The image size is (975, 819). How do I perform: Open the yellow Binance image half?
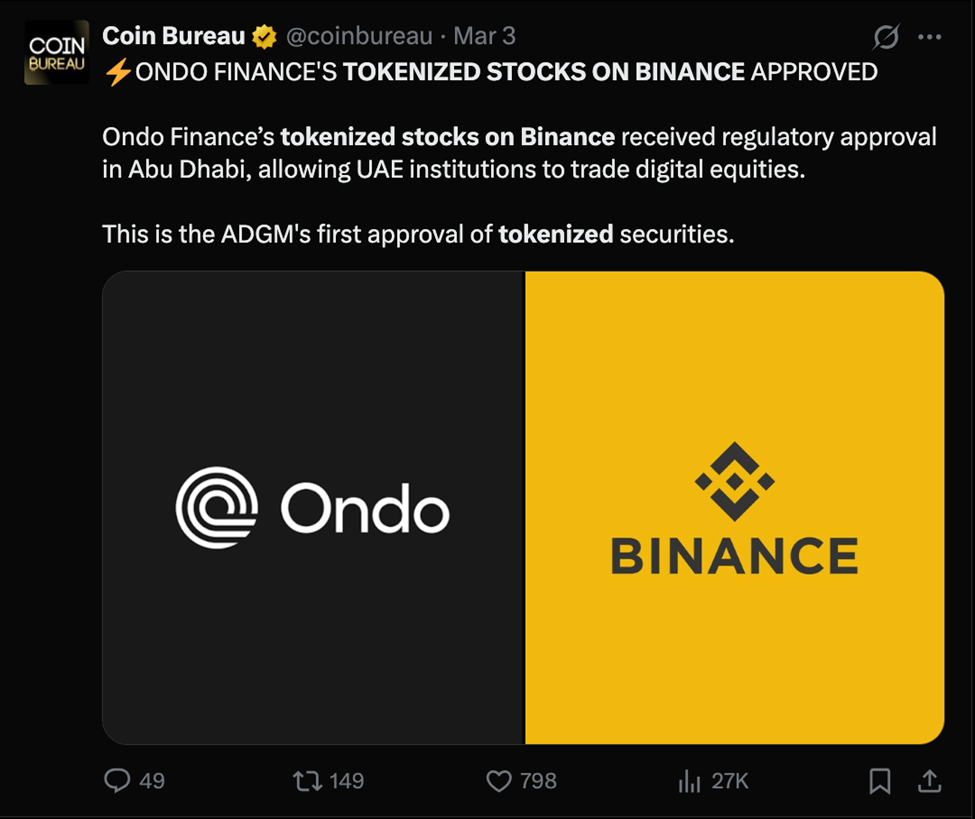pos(734,508)
